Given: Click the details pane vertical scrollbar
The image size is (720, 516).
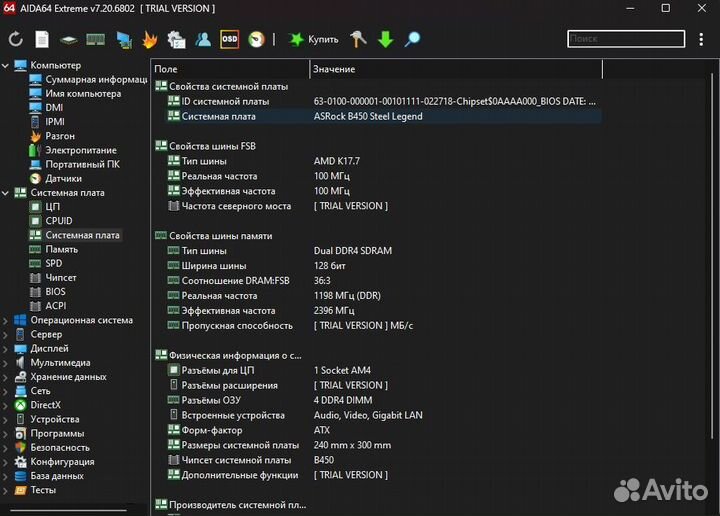Looking at the screenshot, I should point(713,255).
